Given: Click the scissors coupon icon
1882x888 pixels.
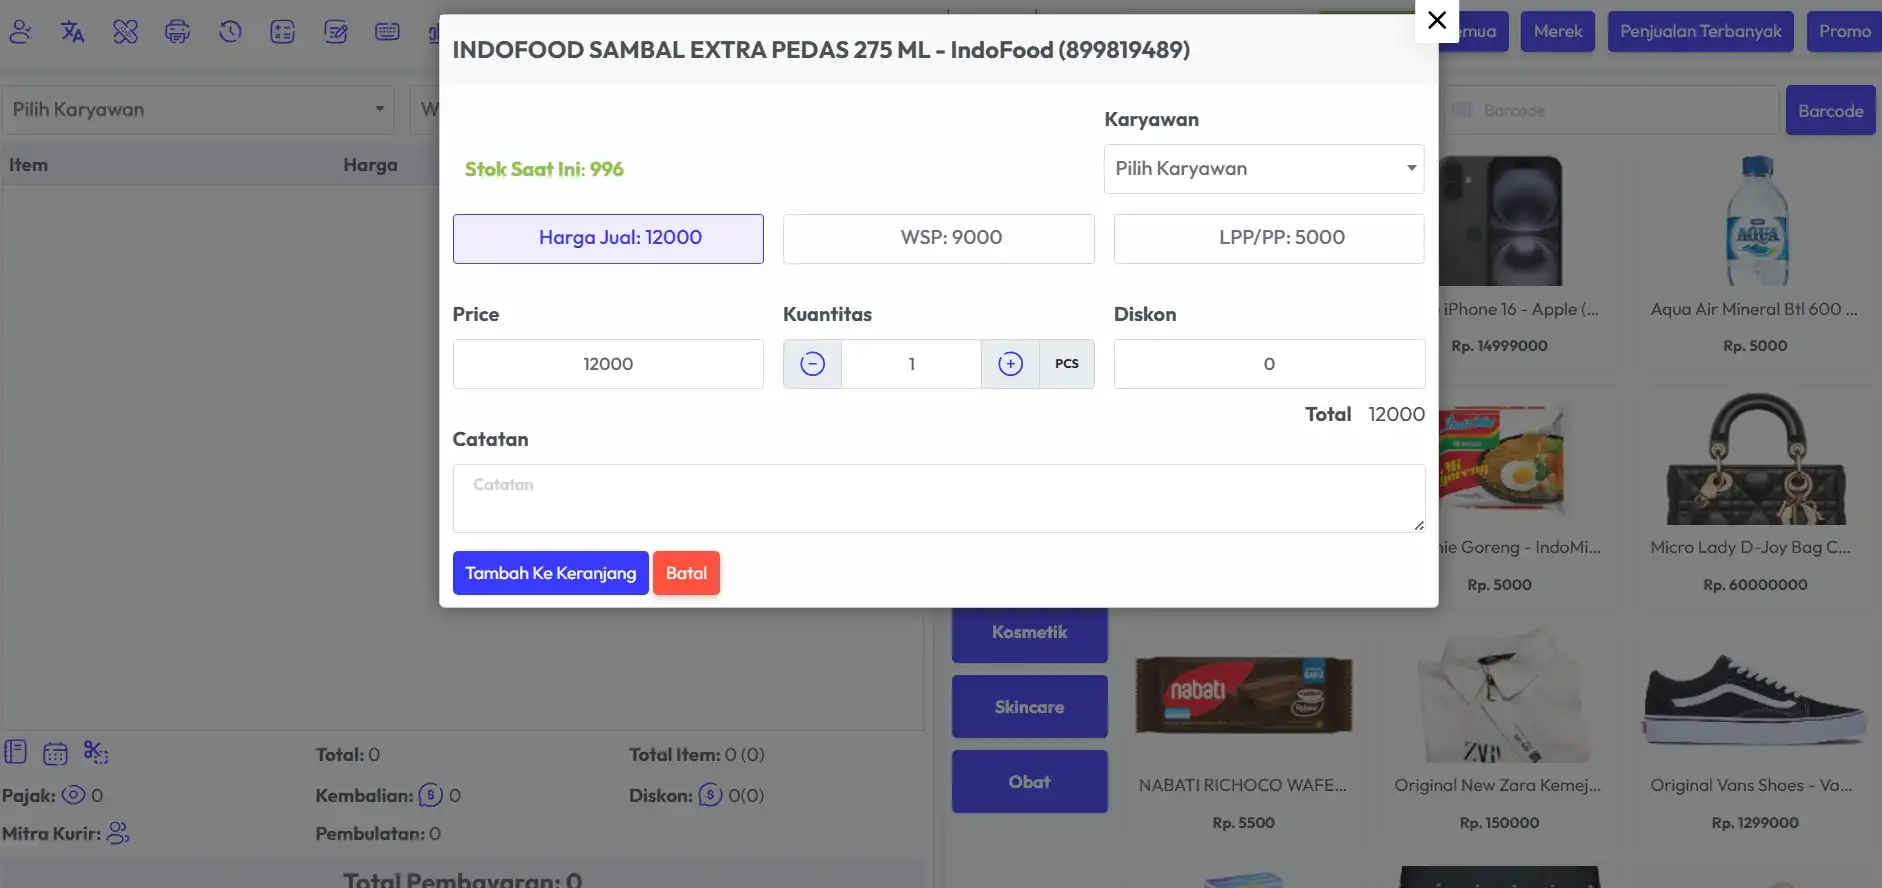Looking at the screenshot, I should coord(96,752).
